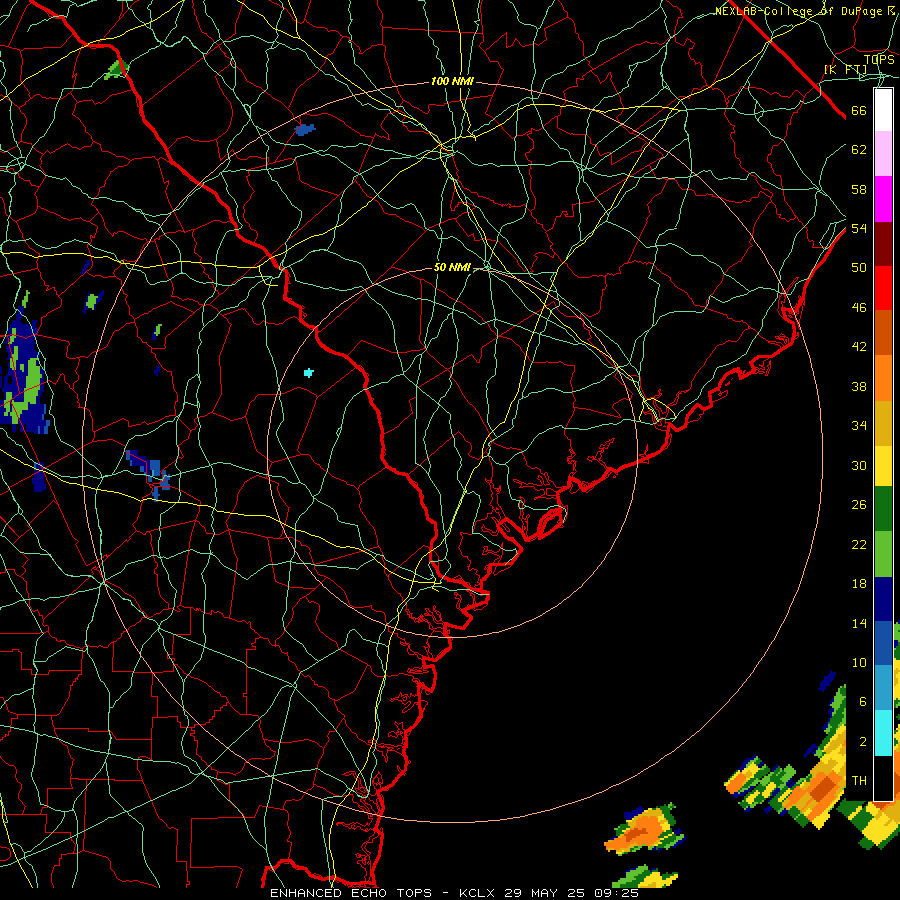
Task: Click the orange offshore storm cell below the 100 NMI ring
Action: point(645,829)
